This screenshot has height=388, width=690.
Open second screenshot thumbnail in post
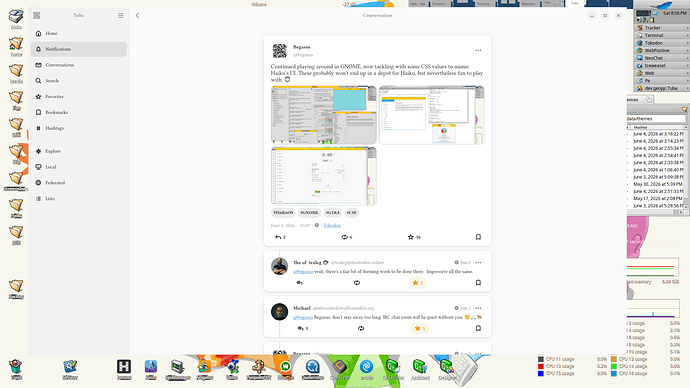(432, 115)
